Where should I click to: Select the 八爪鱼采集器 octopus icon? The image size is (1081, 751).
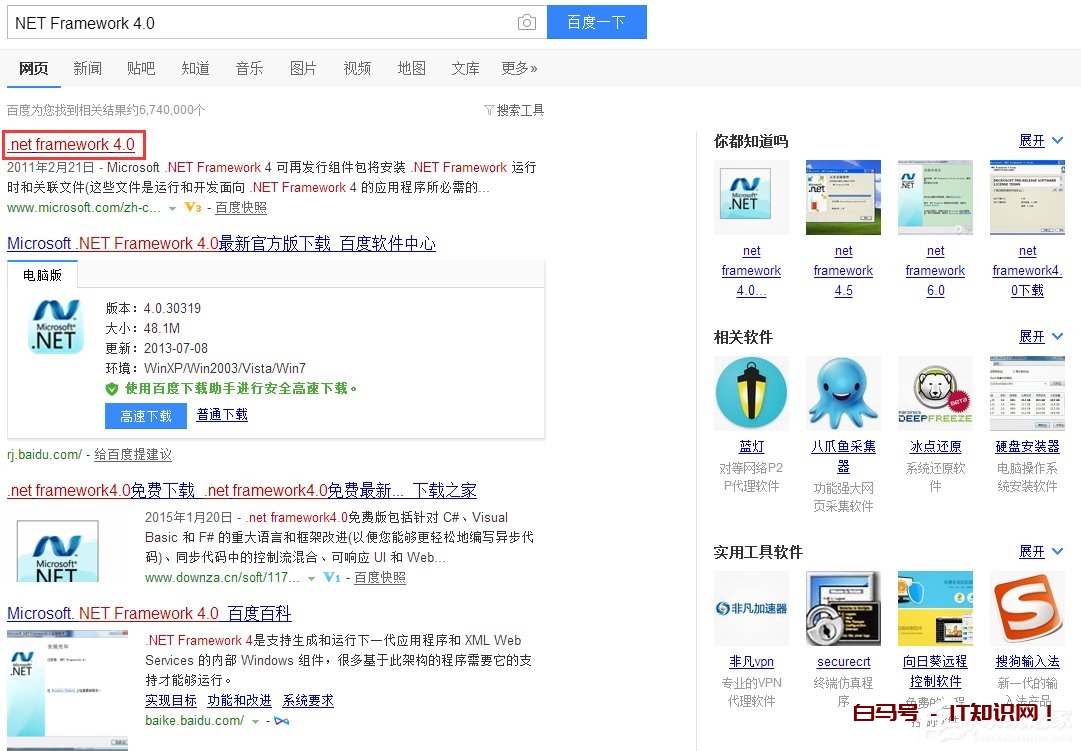pyautogui.click(x=843, y=392)
